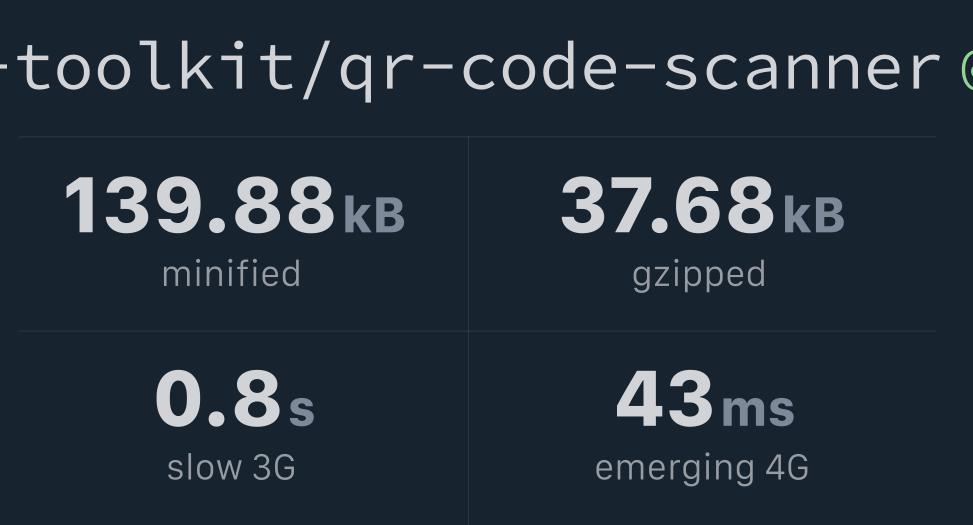Click the vertical divider between 3G and 4G stats

point(468,428)
